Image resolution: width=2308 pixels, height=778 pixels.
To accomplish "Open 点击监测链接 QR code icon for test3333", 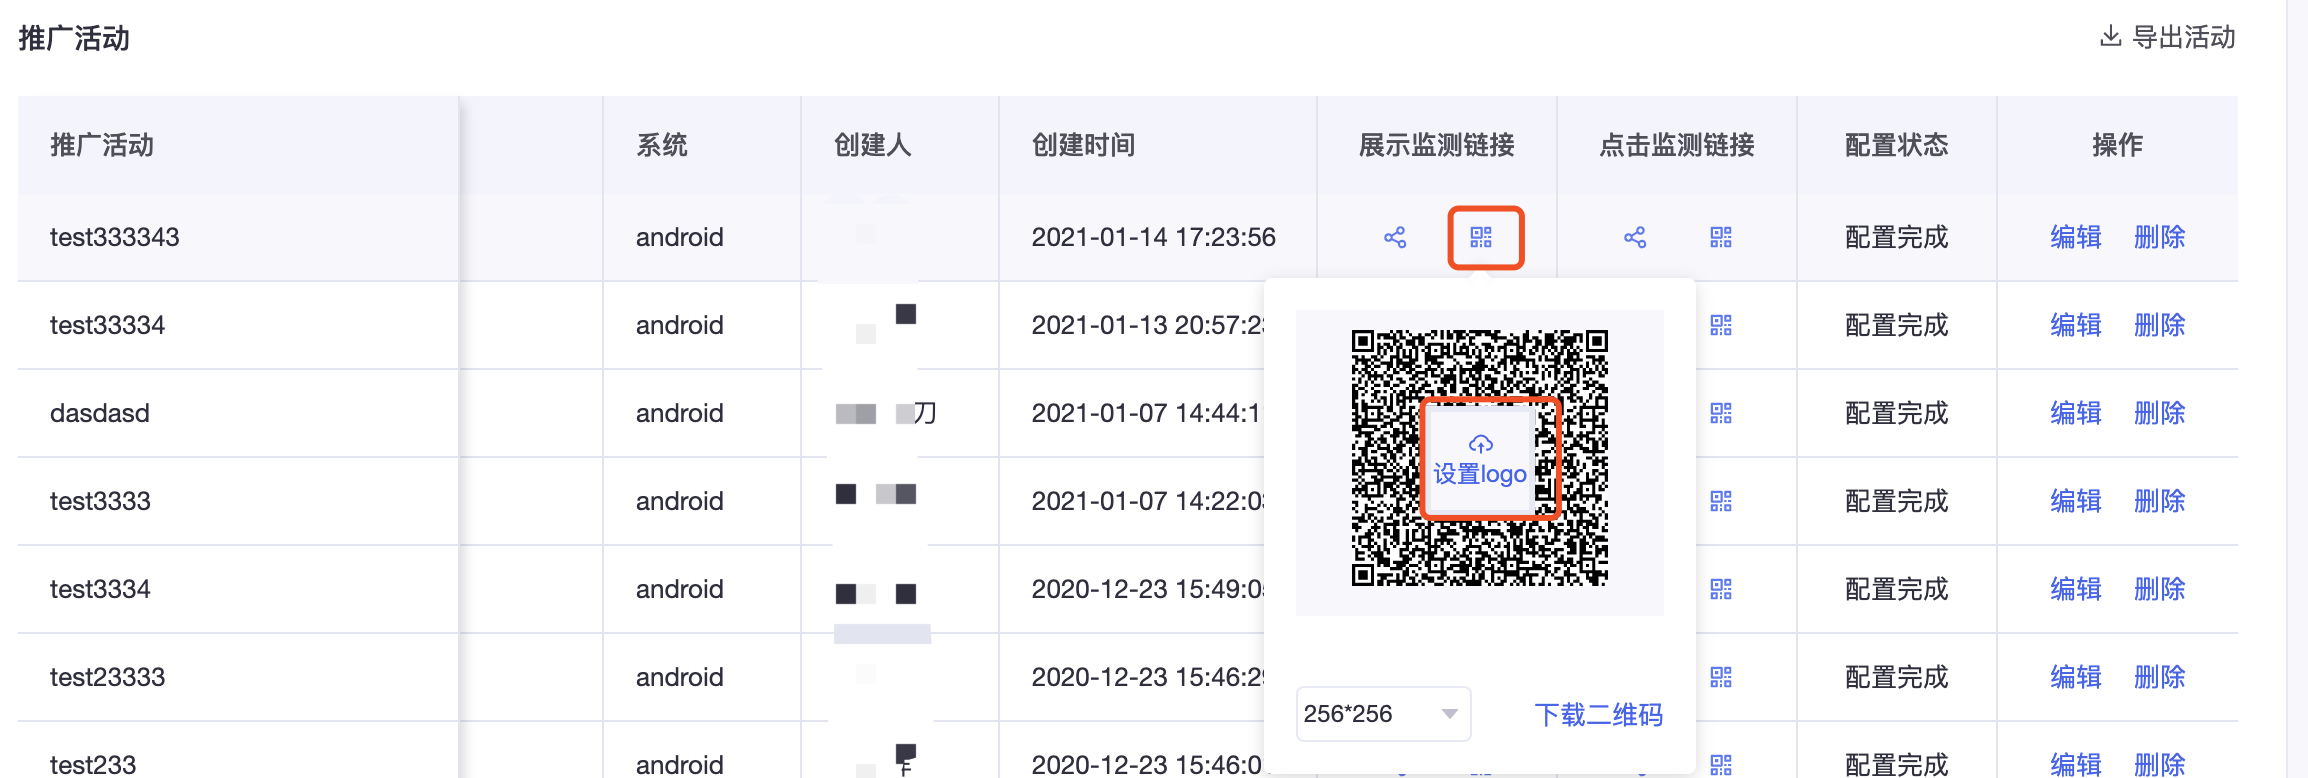I will pos(1721,501).
